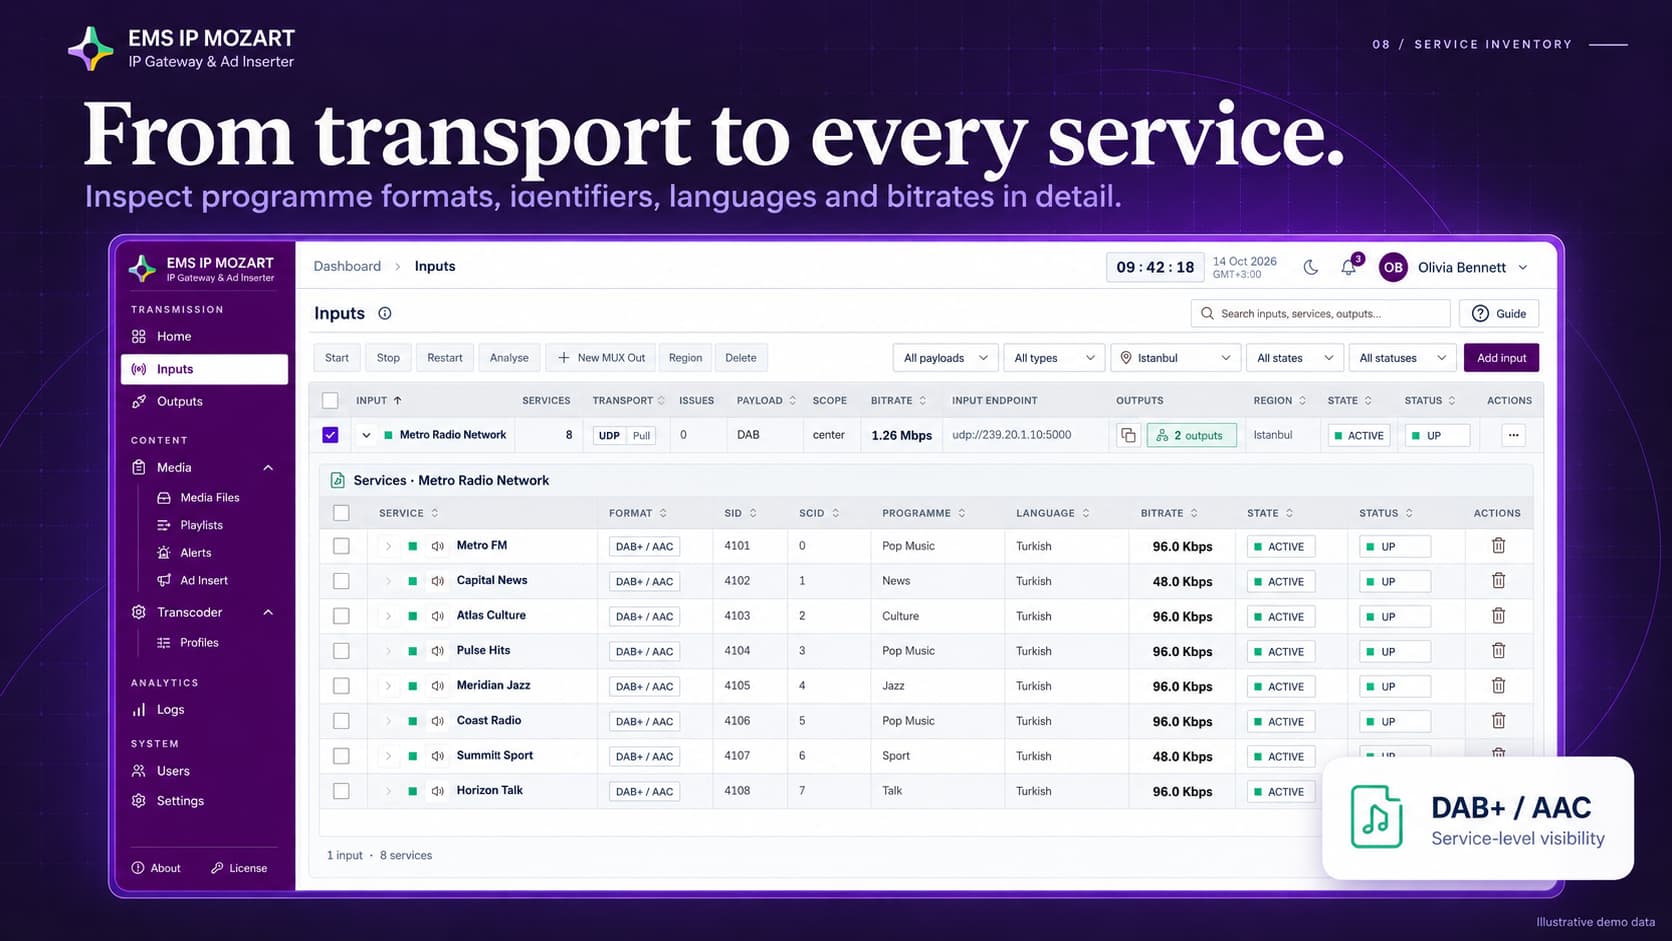
Task: Toggle dark mode moon icon
Action: (1310, 267)
